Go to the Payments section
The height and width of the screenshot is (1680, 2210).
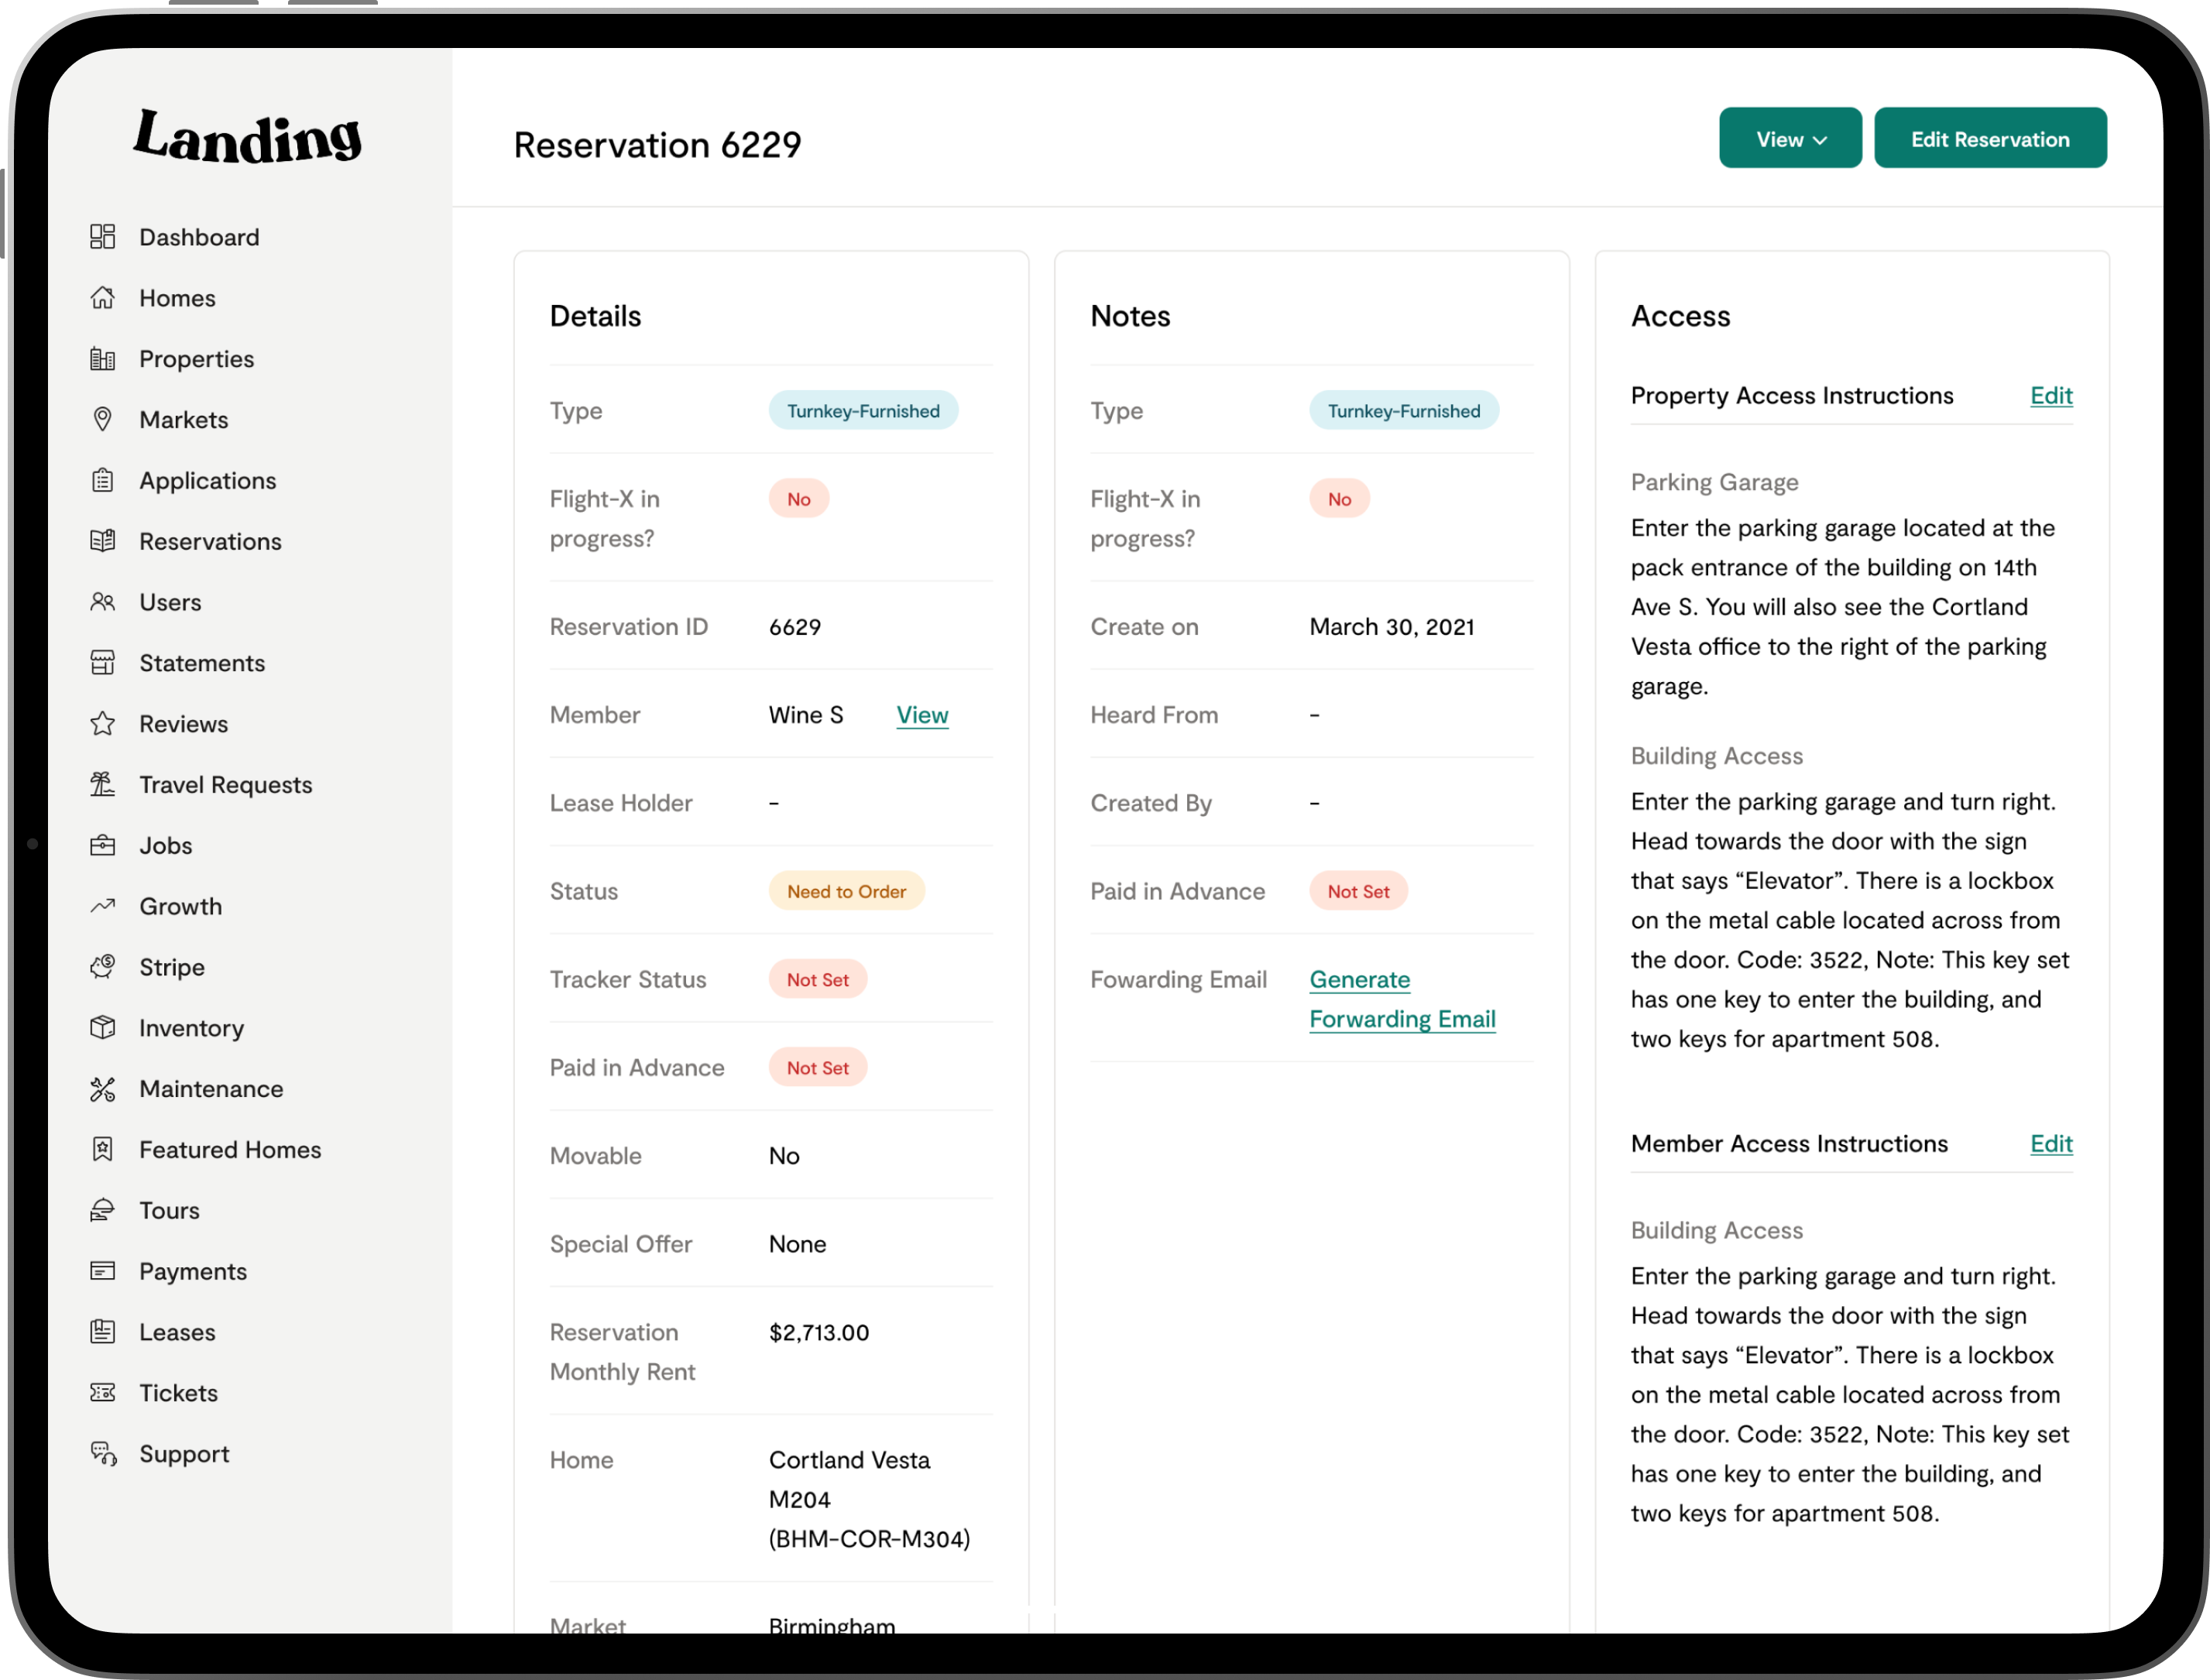tap(192, 1271)
